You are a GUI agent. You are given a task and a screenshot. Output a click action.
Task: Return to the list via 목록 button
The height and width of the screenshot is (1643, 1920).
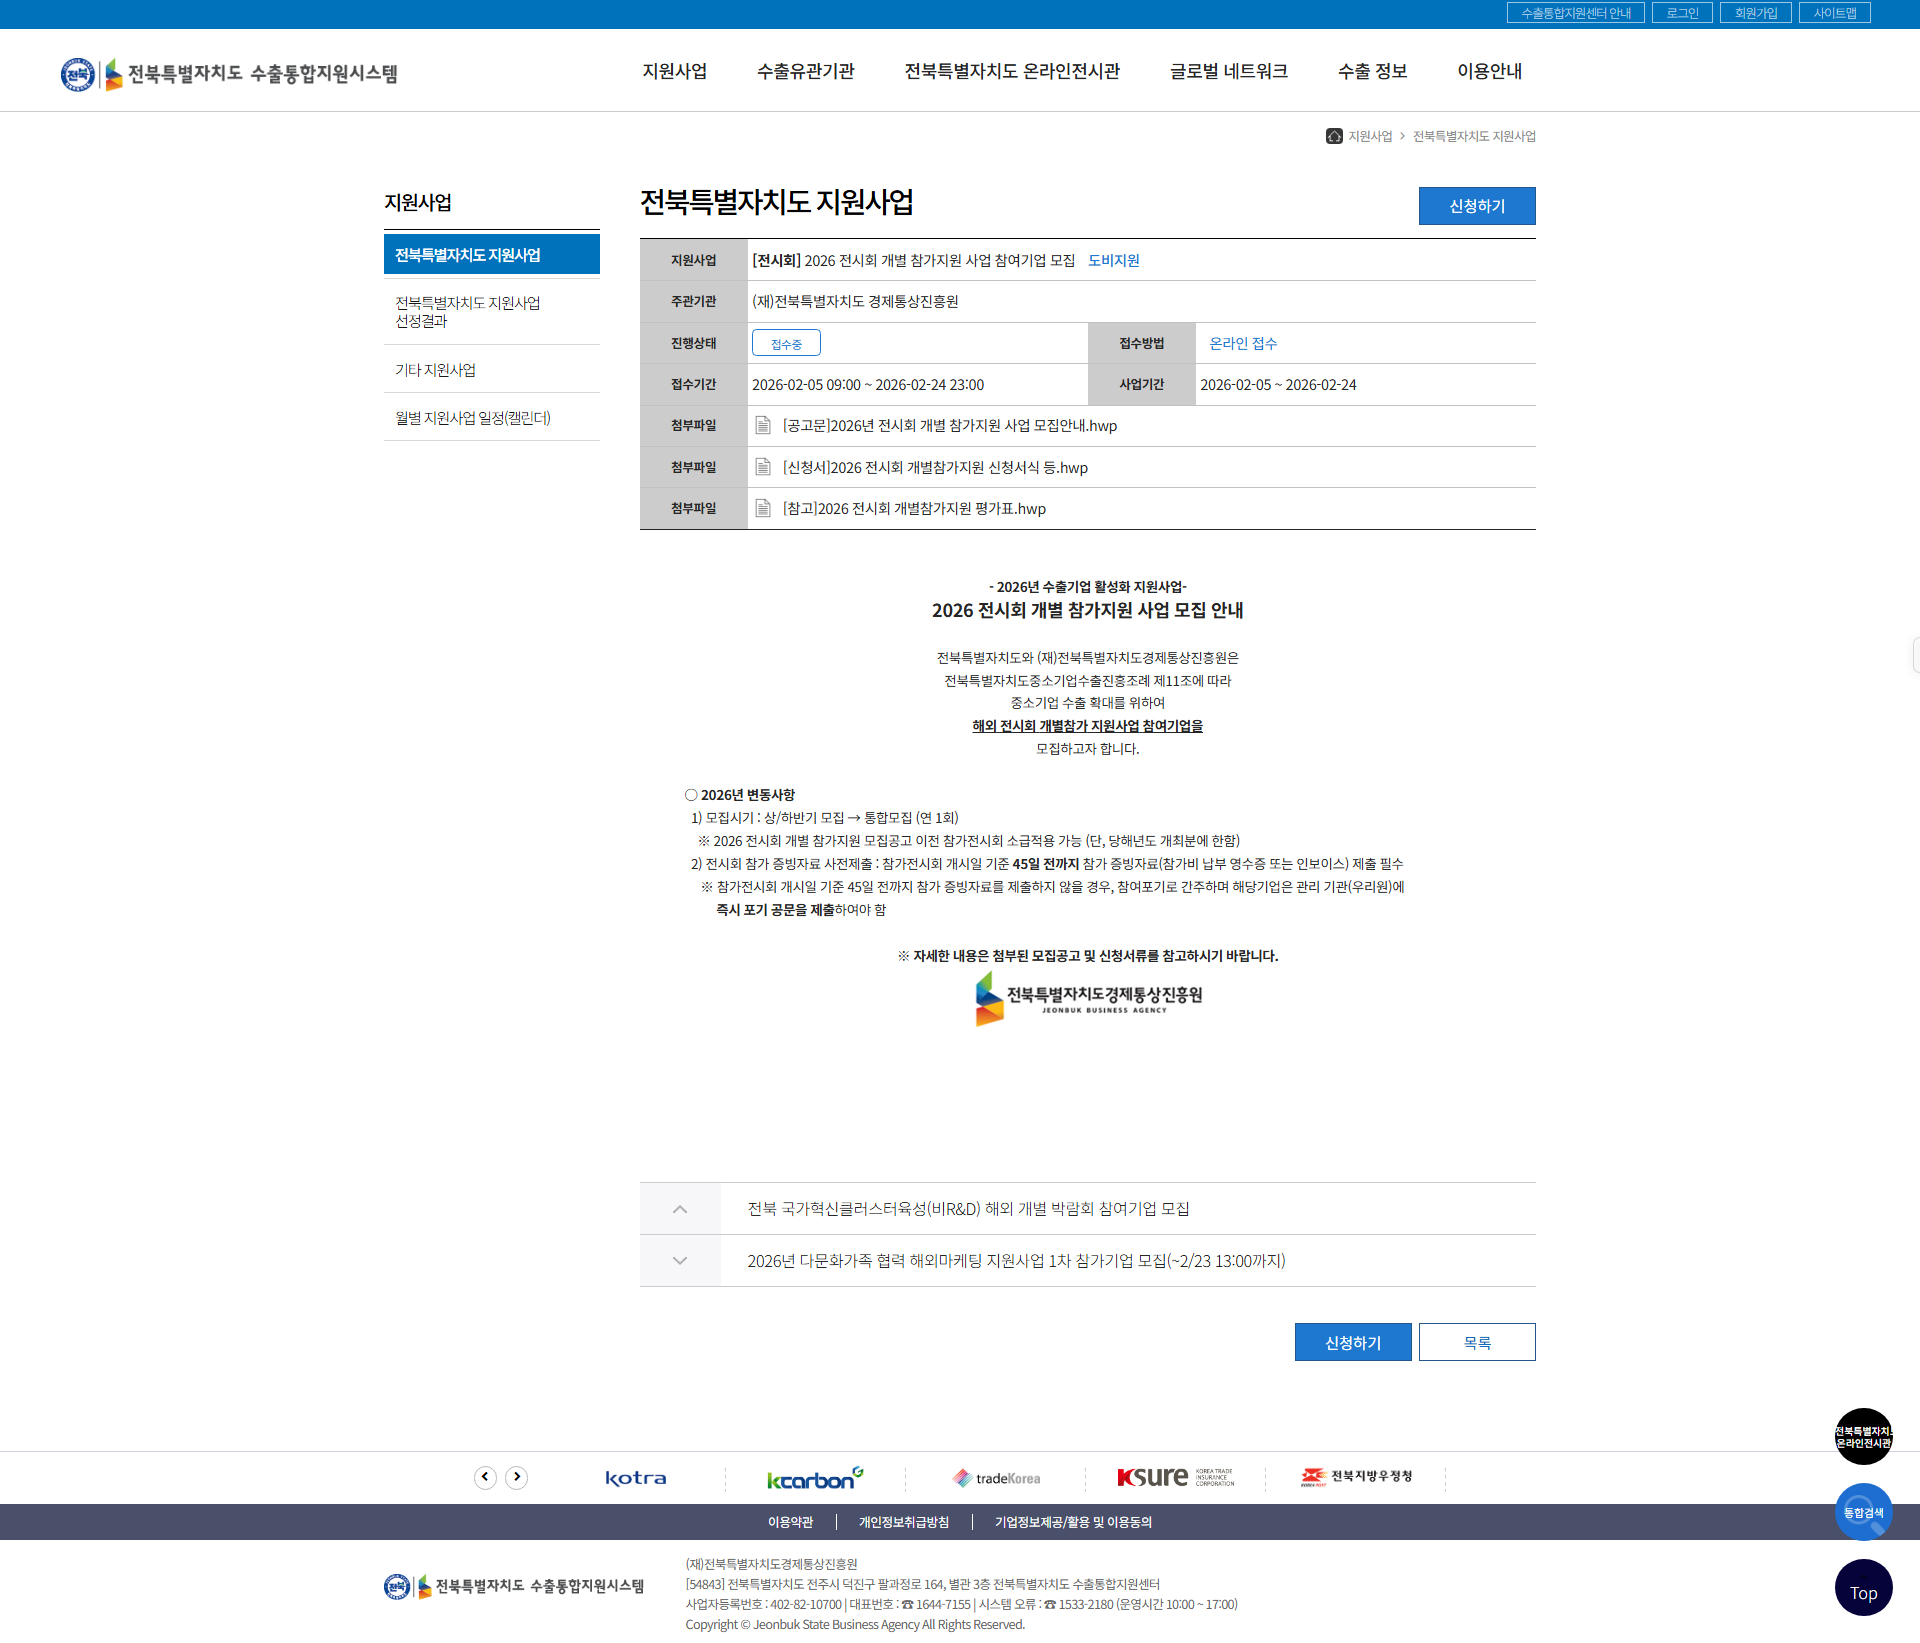coord(1476,1342)
